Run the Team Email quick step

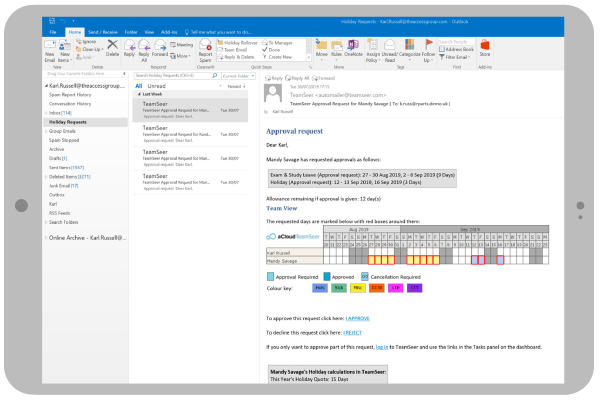click(232, 50)
